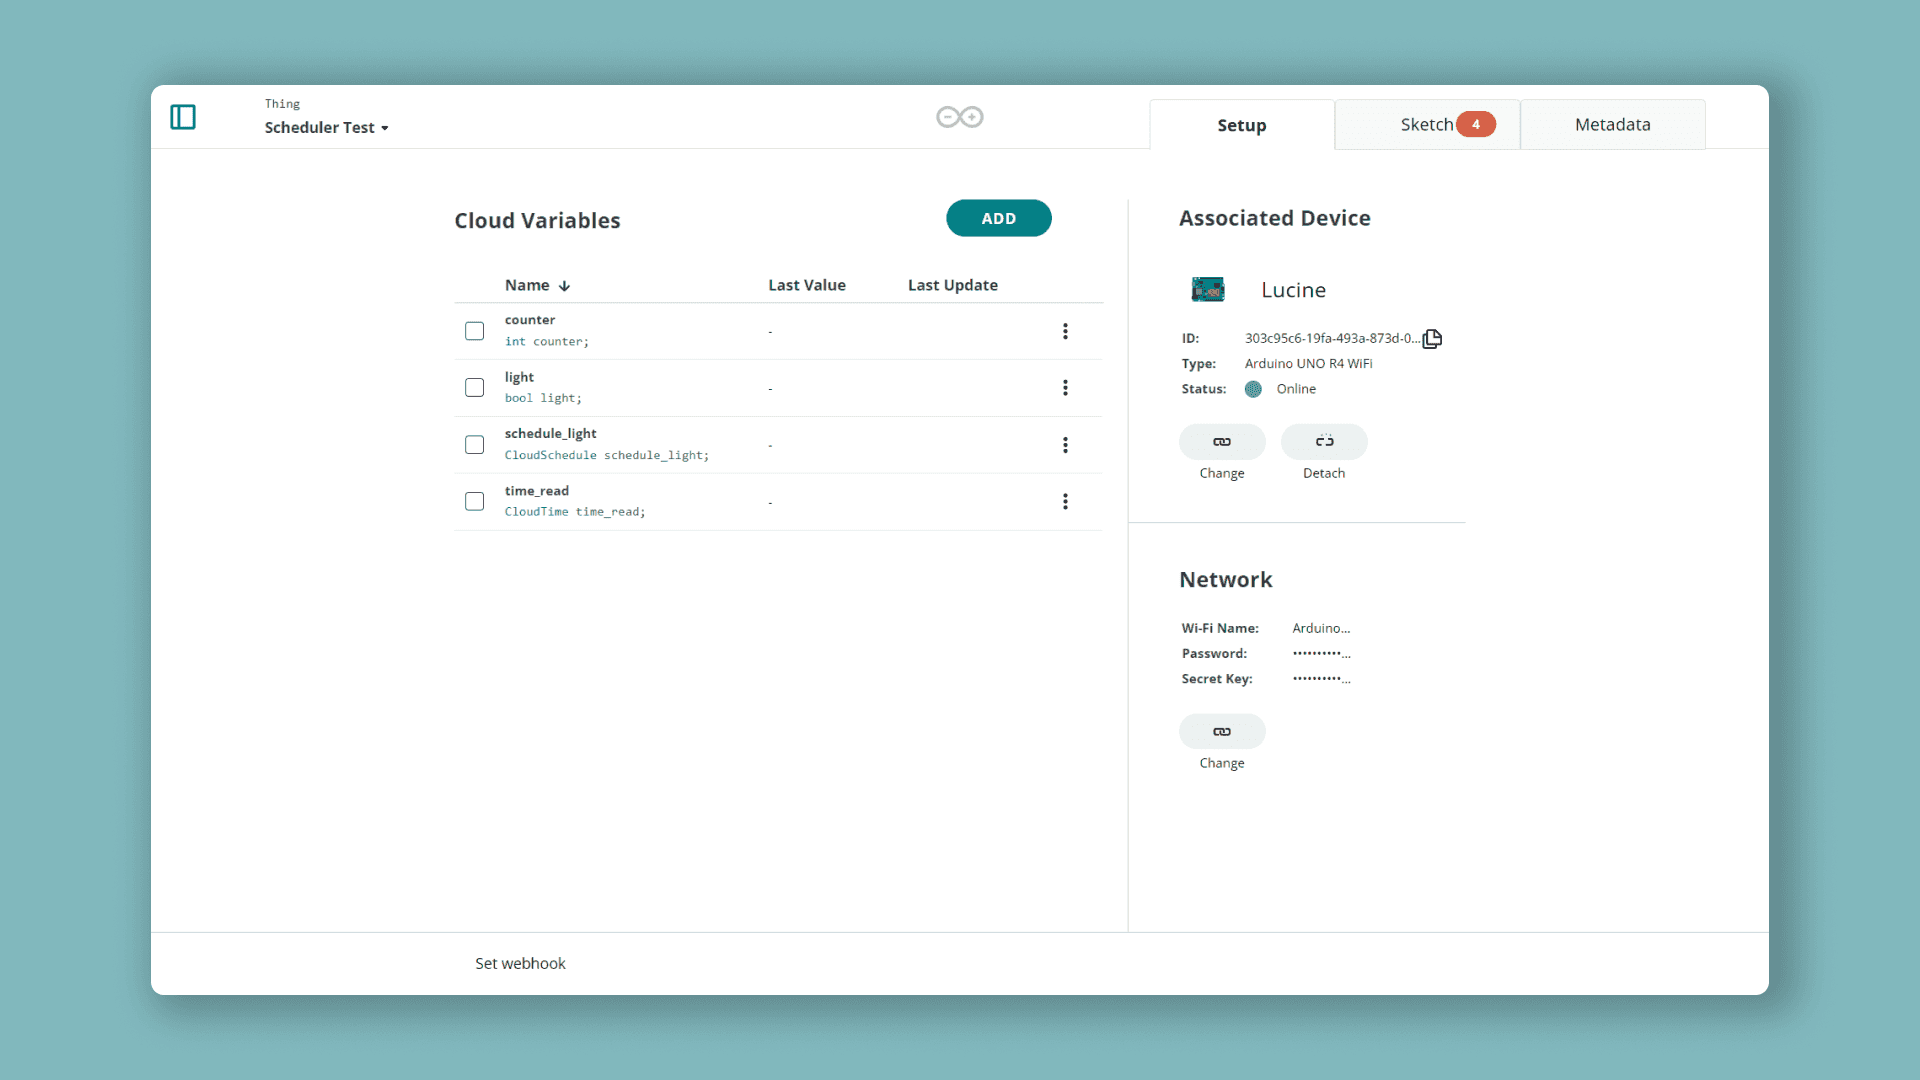1920x1080 pixels.
Task: Copy the device ID to clipboard
Action: (1432, 339)
